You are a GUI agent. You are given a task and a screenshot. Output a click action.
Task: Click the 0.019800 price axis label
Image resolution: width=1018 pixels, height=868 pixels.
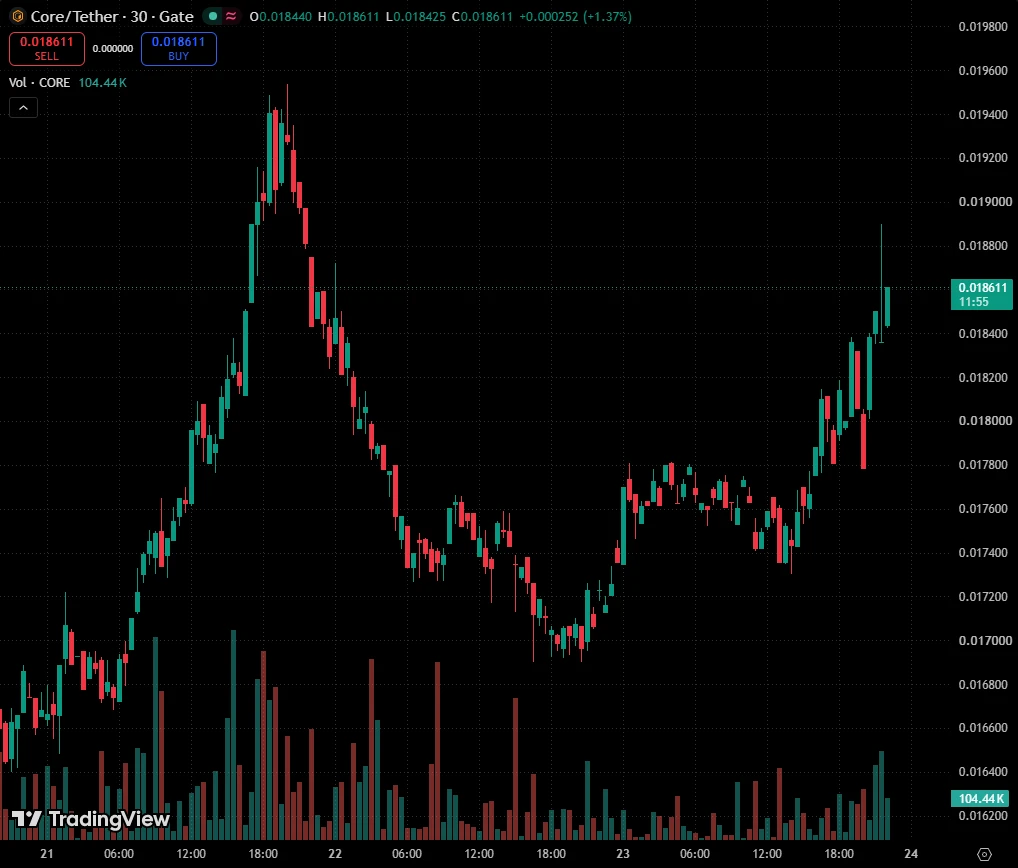pyautogui.click(x=985, y=27)
